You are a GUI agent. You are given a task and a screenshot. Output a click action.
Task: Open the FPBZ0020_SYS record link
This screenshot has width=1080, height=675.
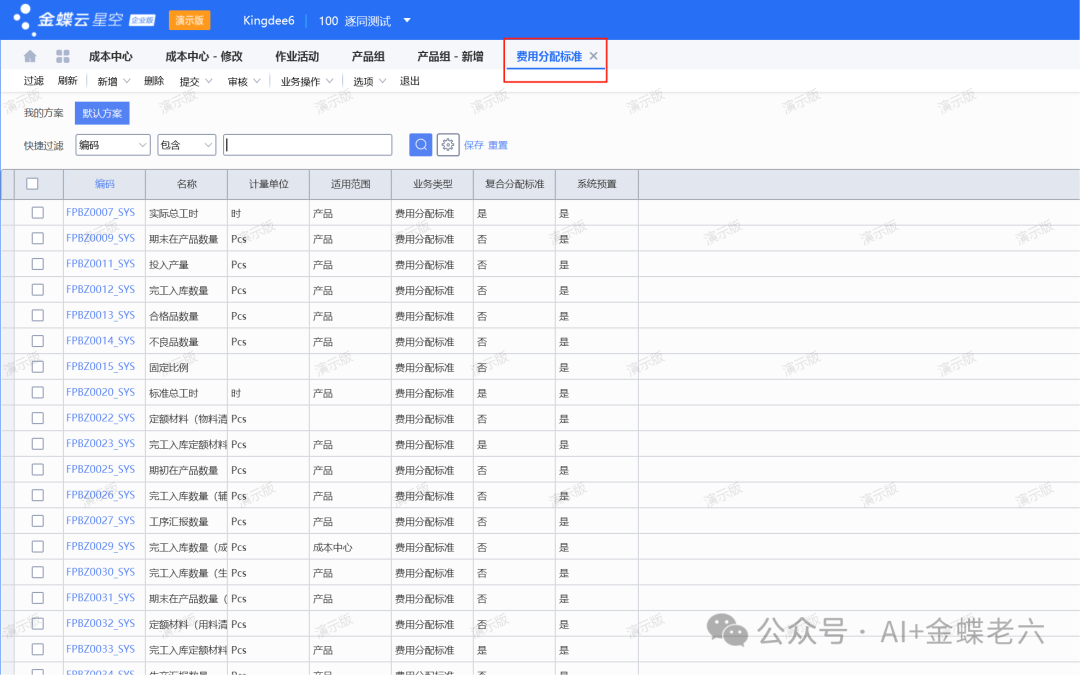tap(100, 393)
